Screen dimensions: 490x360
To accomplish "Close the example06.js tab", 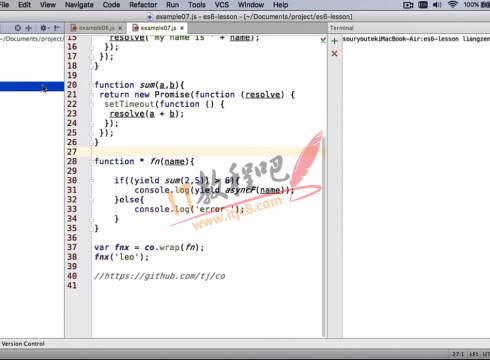I will [120, 28].
